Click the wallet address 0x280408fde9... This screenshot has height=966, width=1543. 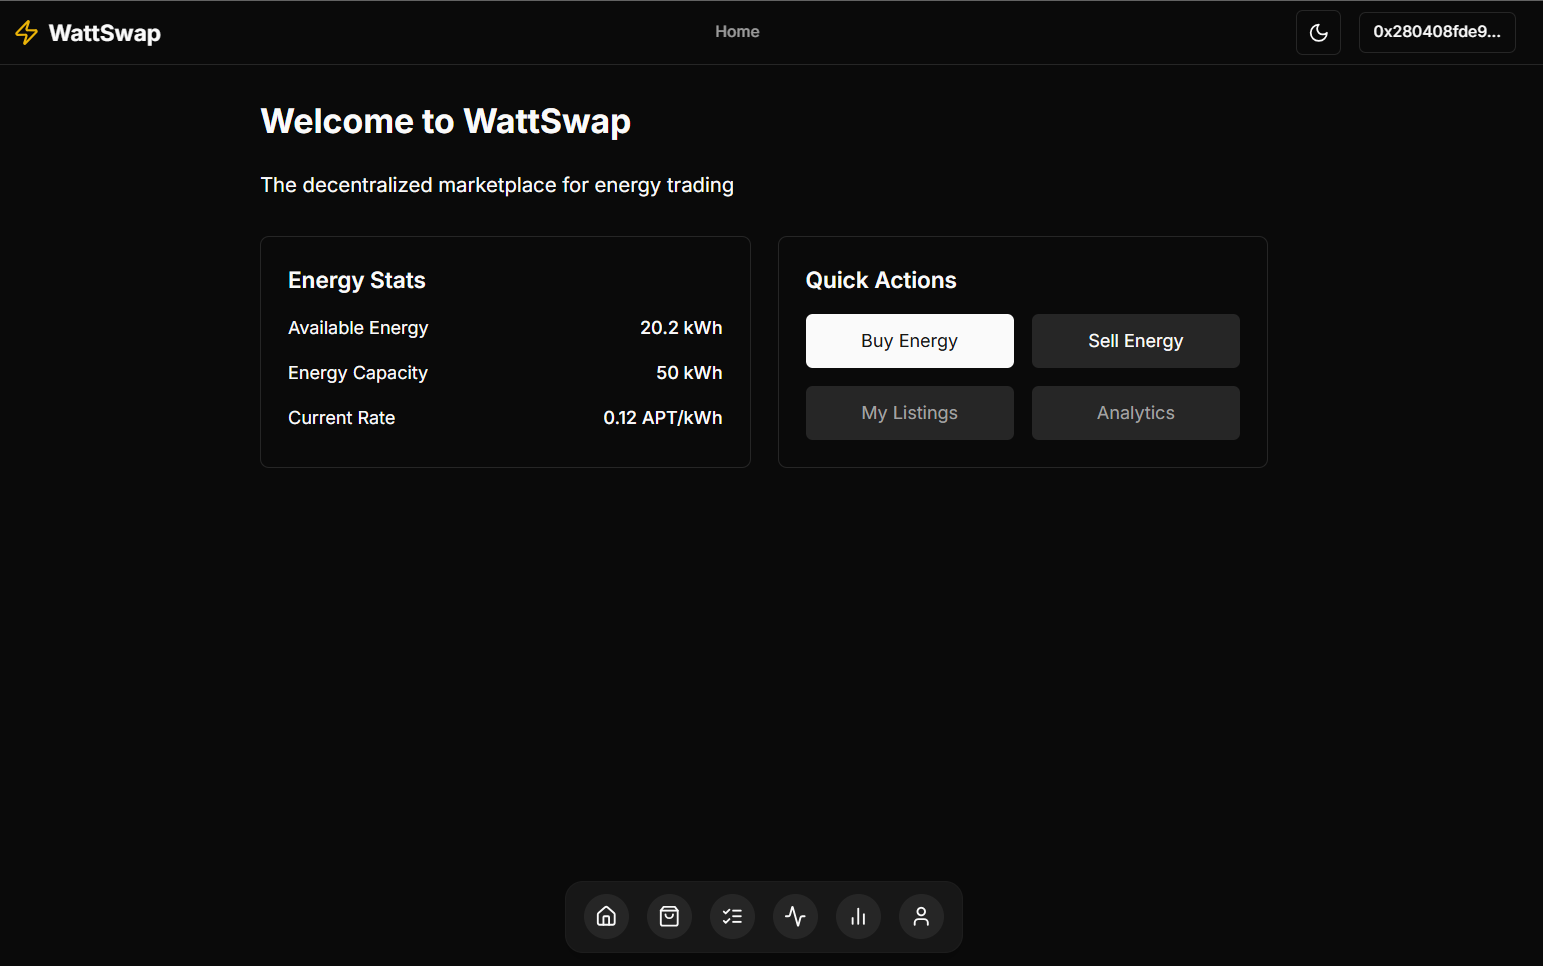1437,32
